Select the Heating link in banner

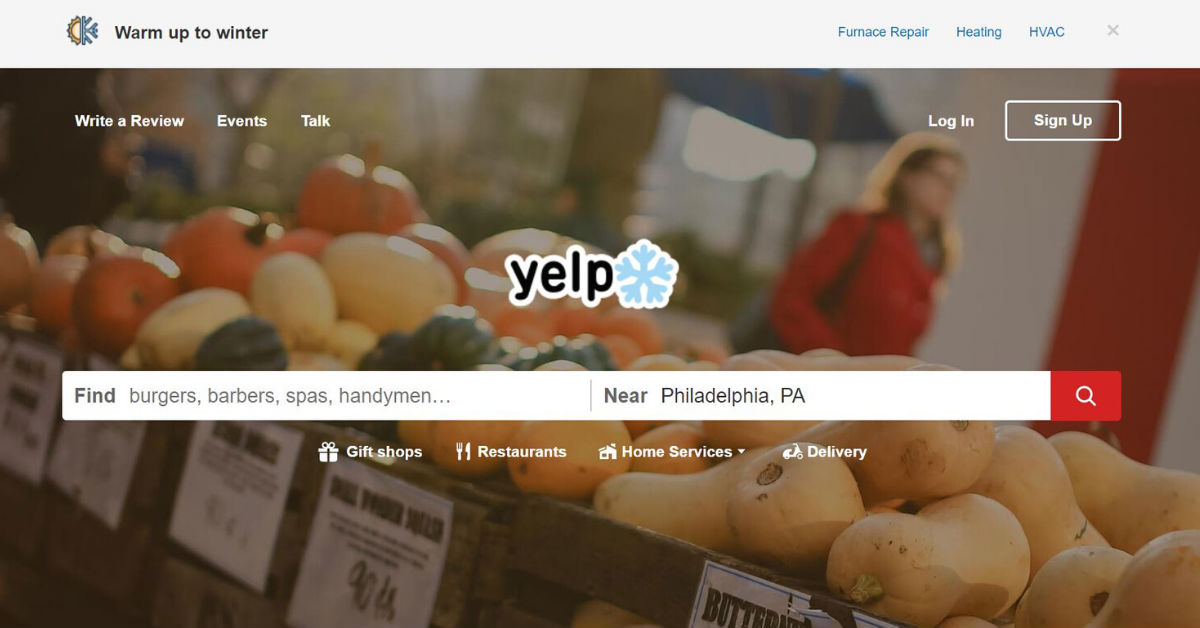pos(979,32)
